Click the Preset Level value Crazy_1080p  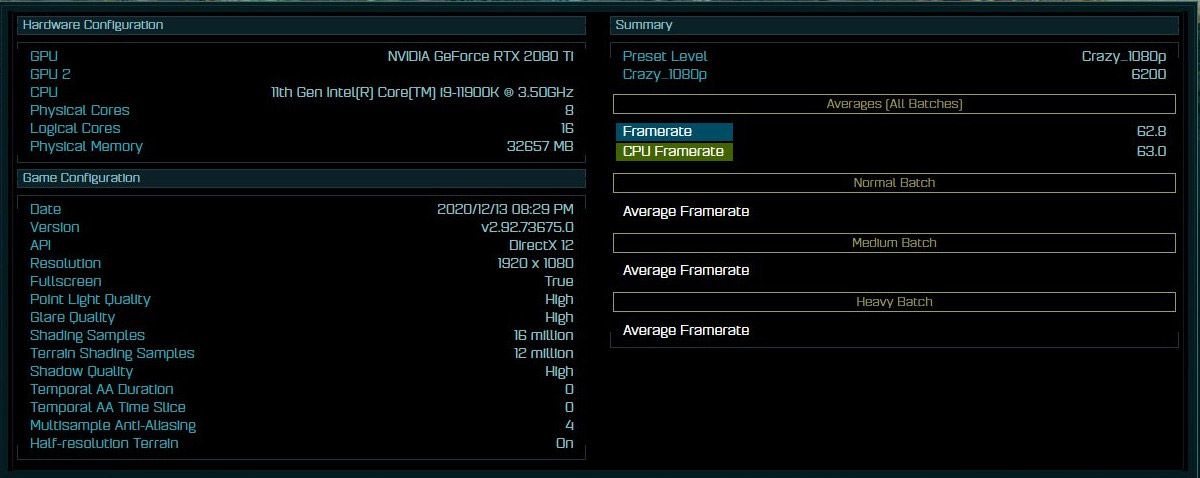click(1123, 56)
